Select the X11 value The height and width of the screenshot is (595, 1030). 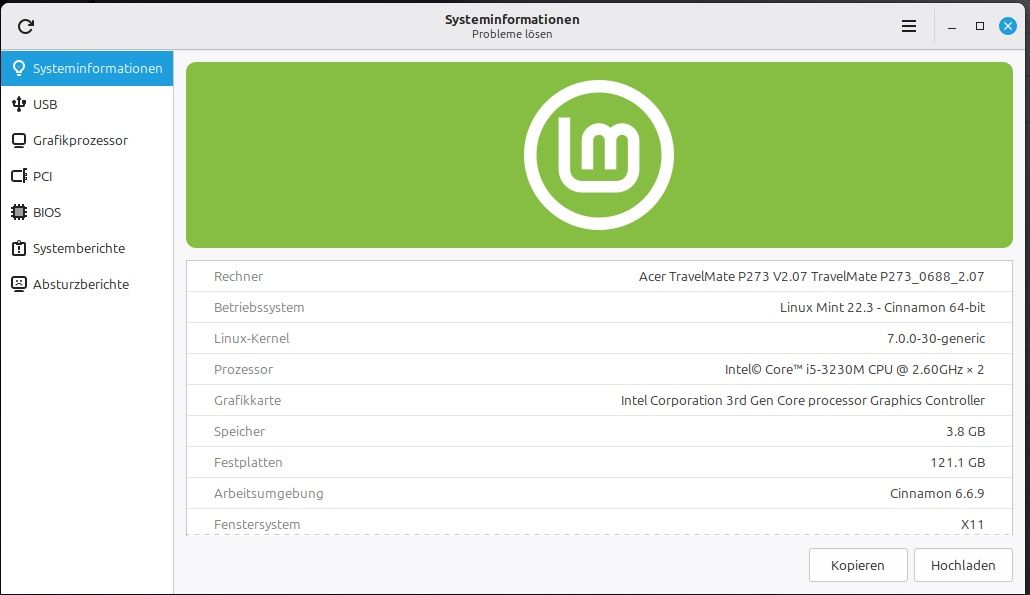pyautogui.click(x=972, y=524)
